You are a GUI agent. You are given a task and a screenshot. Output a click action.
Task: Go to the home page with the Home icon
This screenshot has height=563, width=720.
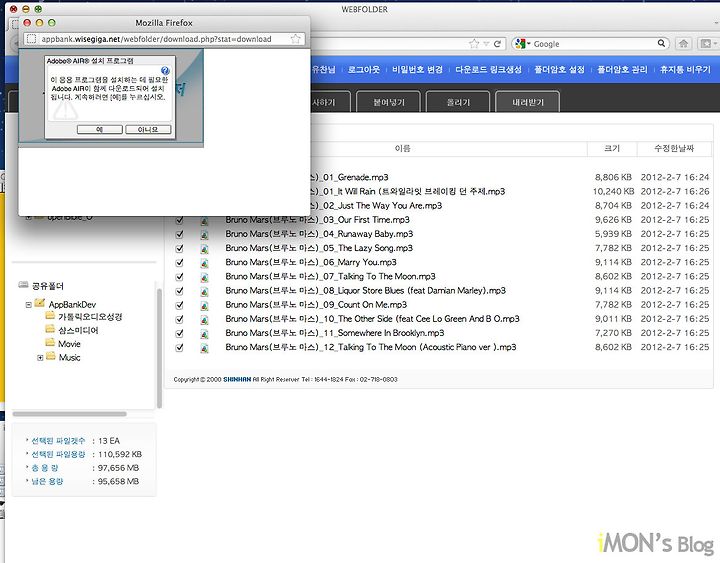point(683,44)
